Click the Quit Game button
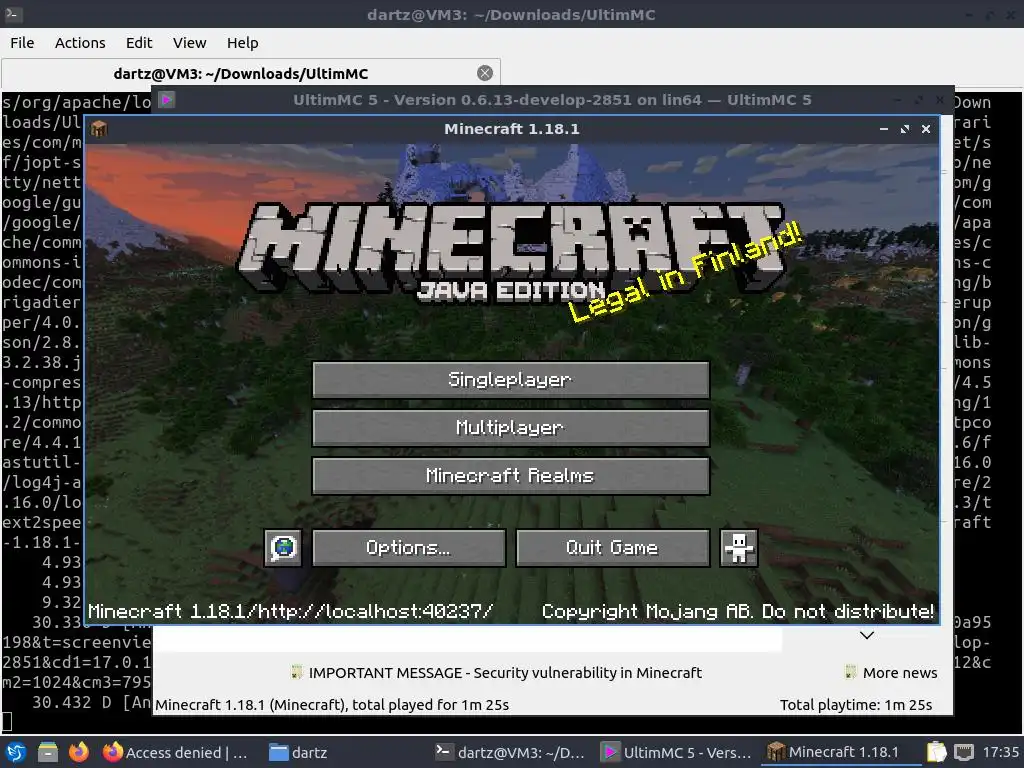The width and height of the screenshot is (1024, 768). tap(613, 547)
